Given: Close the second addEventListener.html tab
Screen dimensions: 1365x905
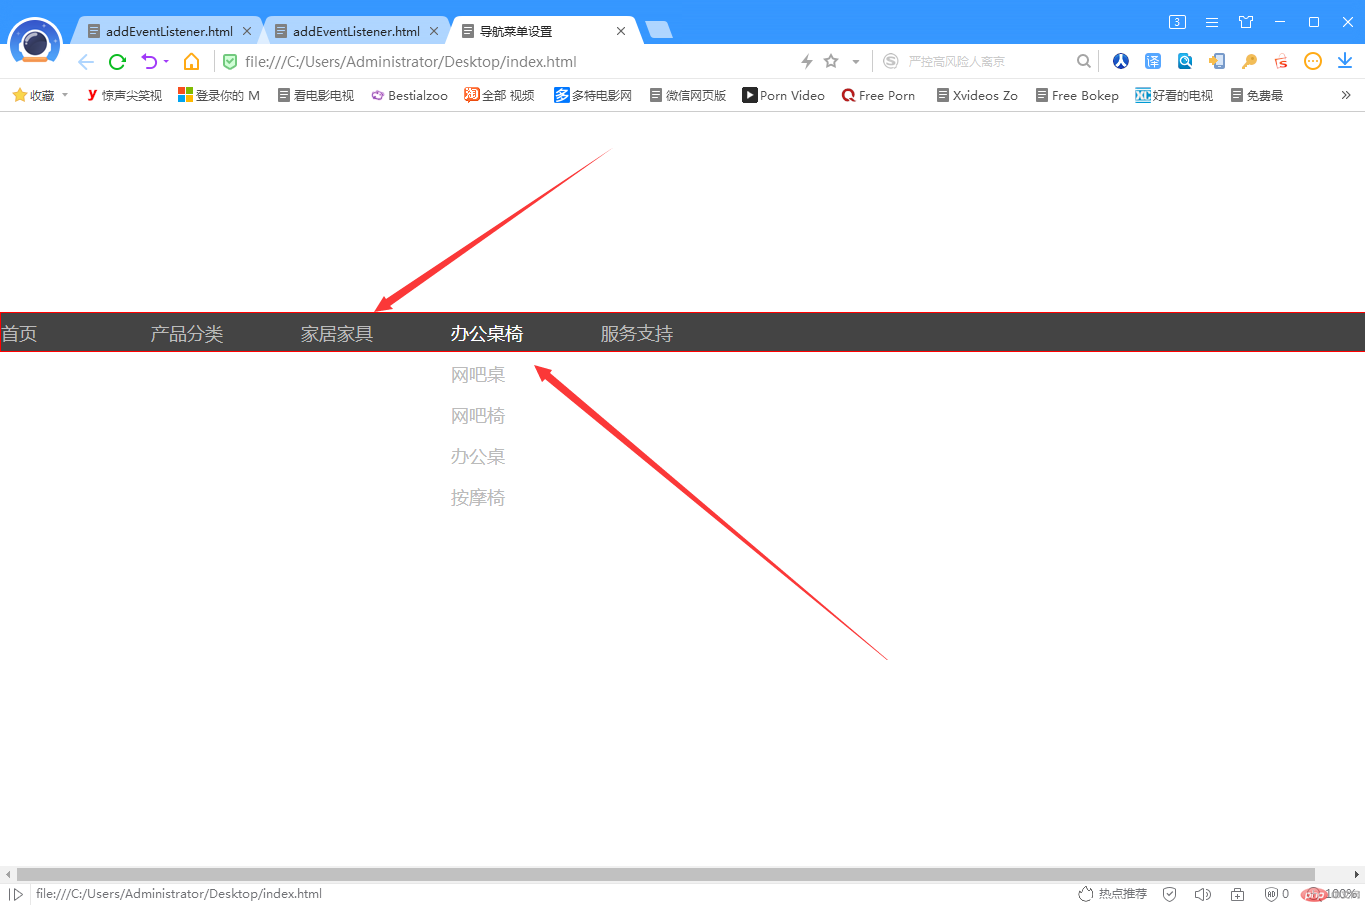Looking at the screenshot, I should tap(434, 31).
